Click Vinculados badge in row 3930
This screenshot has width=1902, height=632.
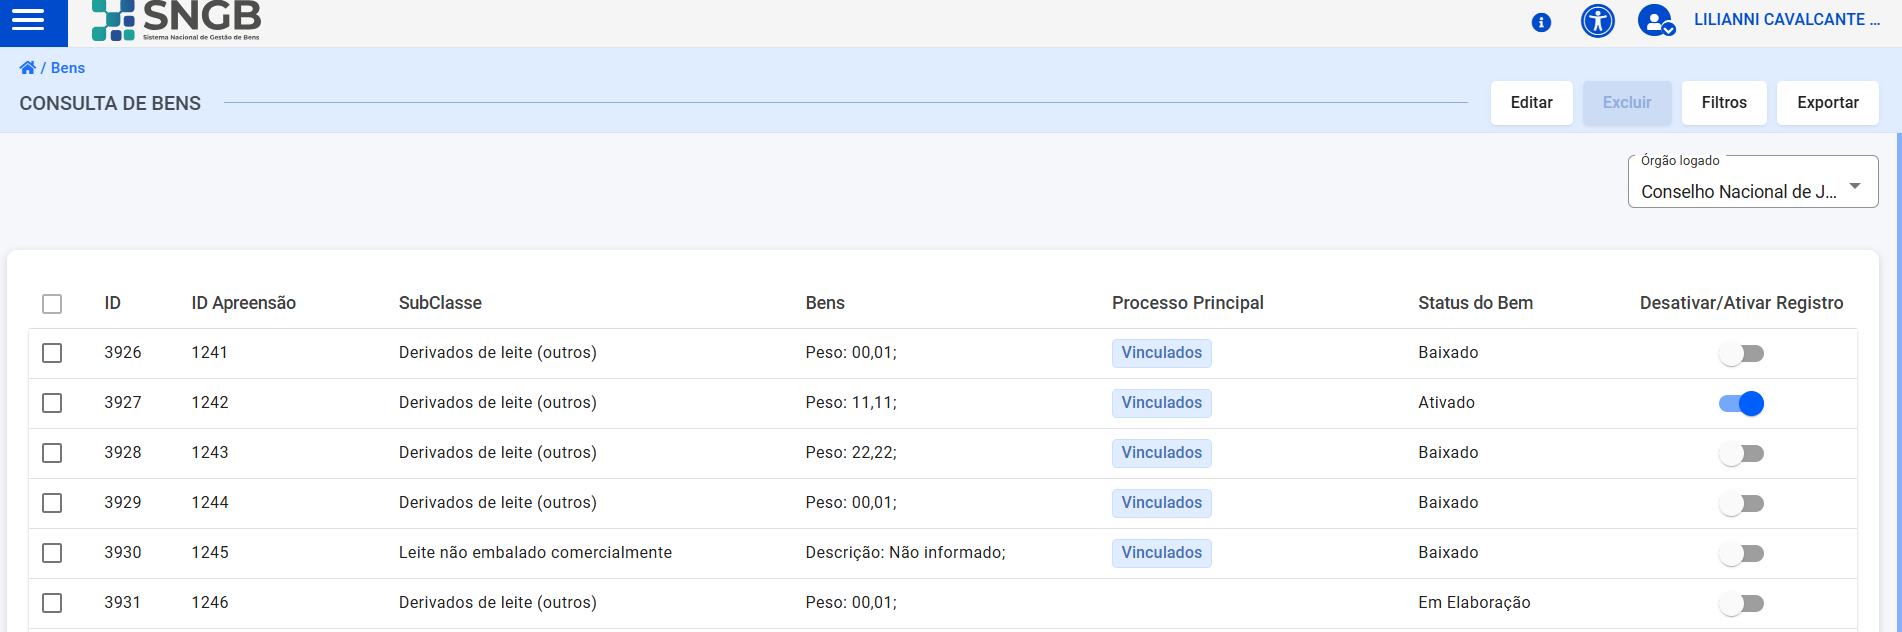pos(1161,553)
